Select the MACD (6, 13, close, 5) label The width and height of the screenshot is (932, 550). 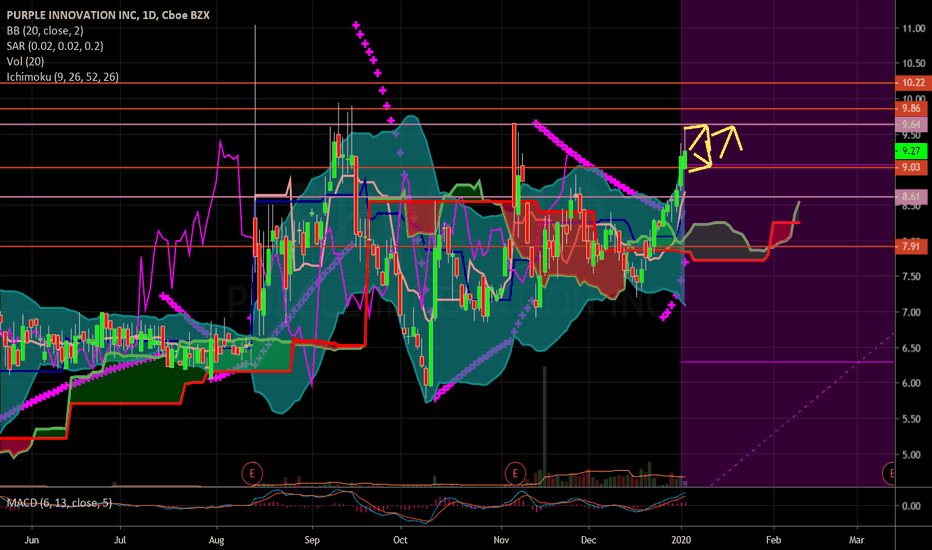click(x=59, y=503)
